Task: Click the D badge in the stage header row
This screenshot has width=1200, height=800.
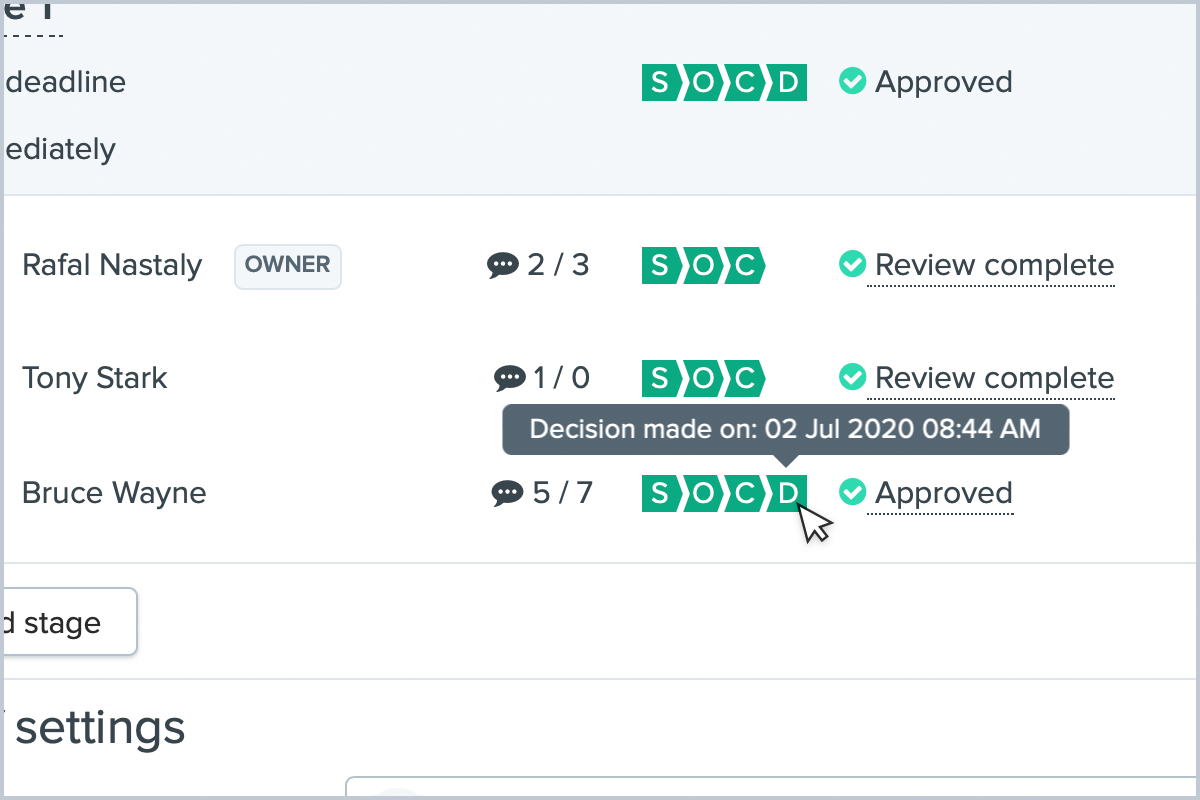Action: (x=789, y=82)
